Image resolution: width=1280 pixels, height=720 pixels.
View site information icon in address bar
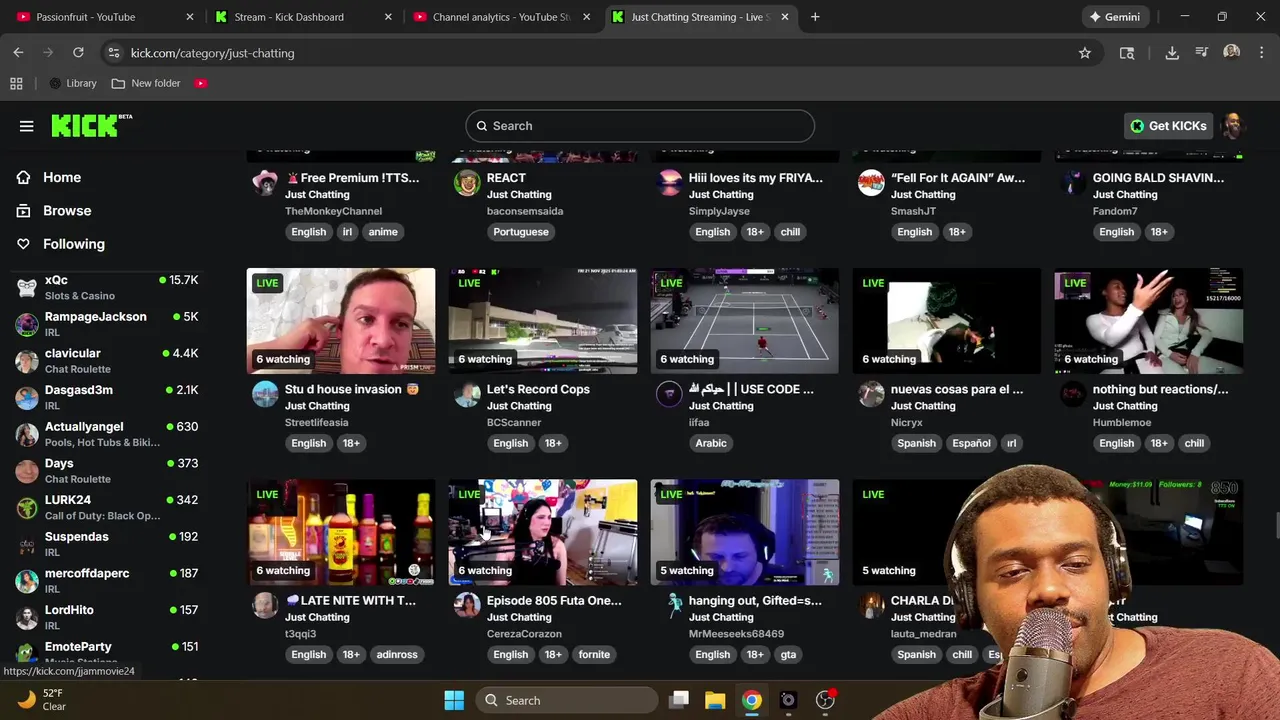(x=113, y=53)
